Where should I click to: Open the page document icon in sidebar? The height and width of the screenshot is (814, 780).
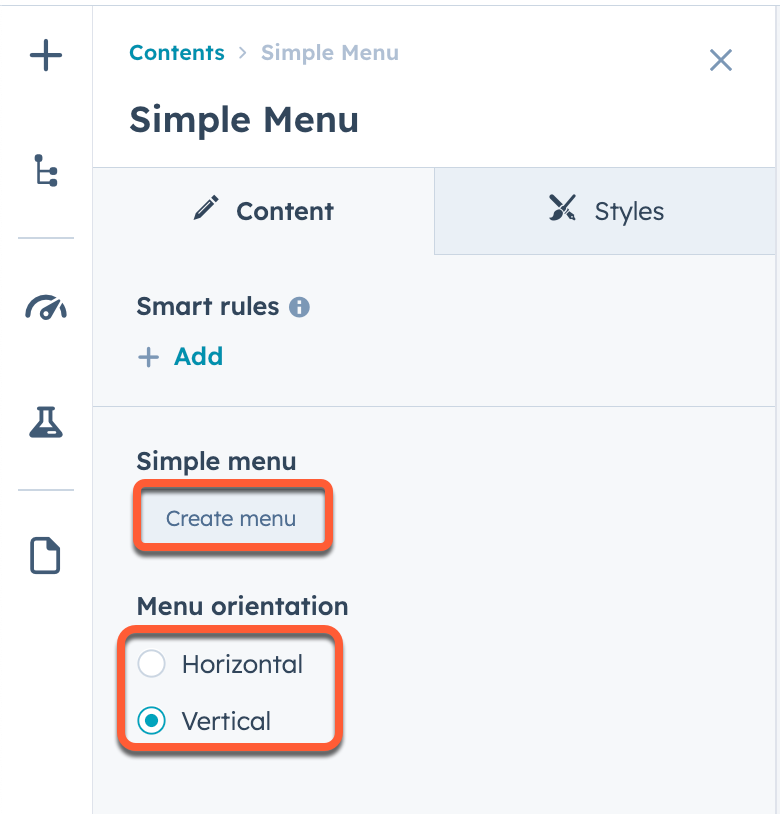45,555
